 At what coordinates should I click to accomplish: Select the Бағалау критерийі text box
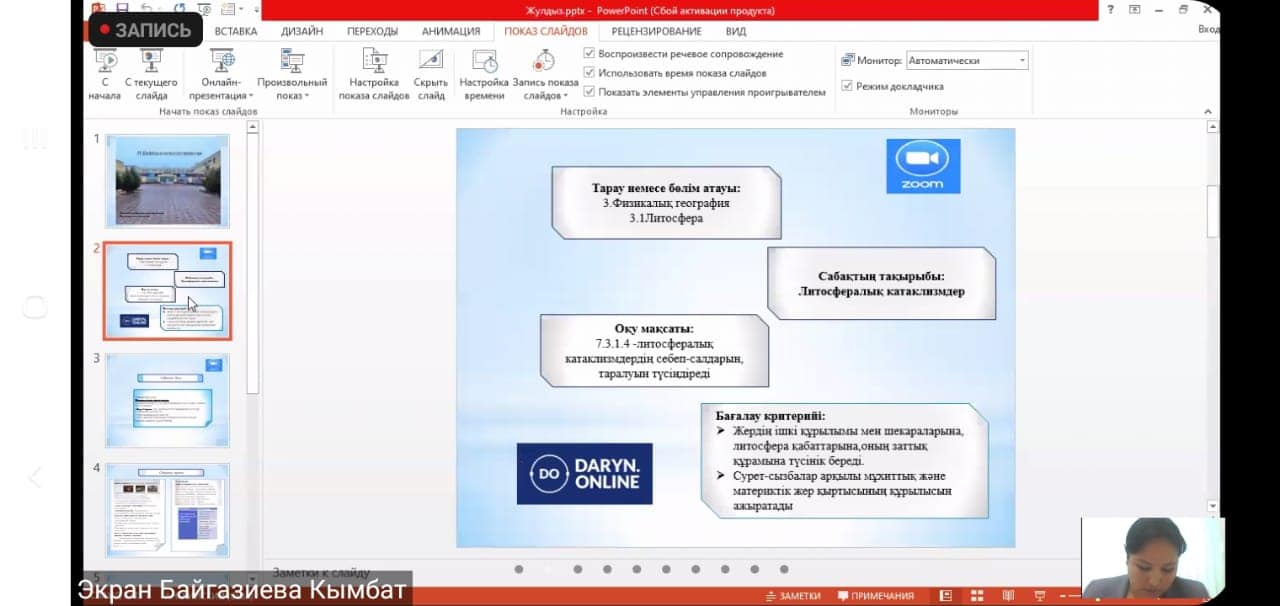845,461
